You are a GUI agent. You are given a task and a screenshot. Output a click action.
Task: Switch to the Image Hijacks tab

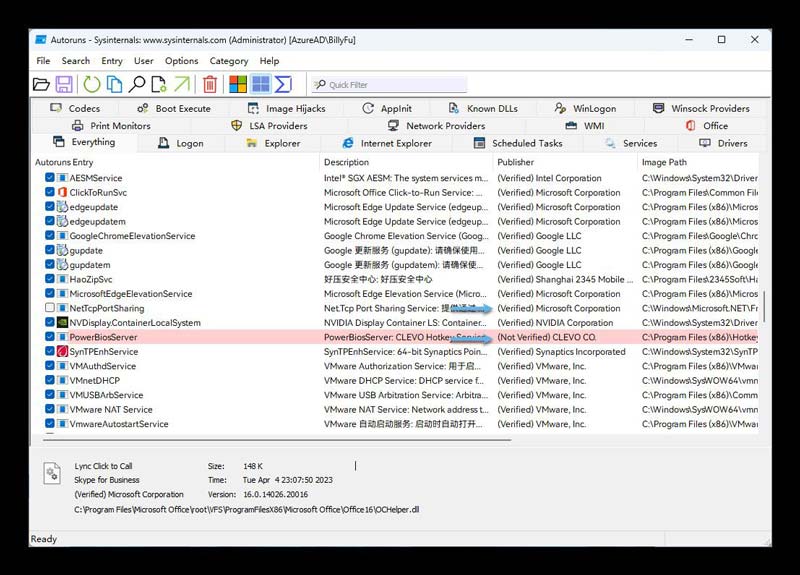[x=286, y=109]
